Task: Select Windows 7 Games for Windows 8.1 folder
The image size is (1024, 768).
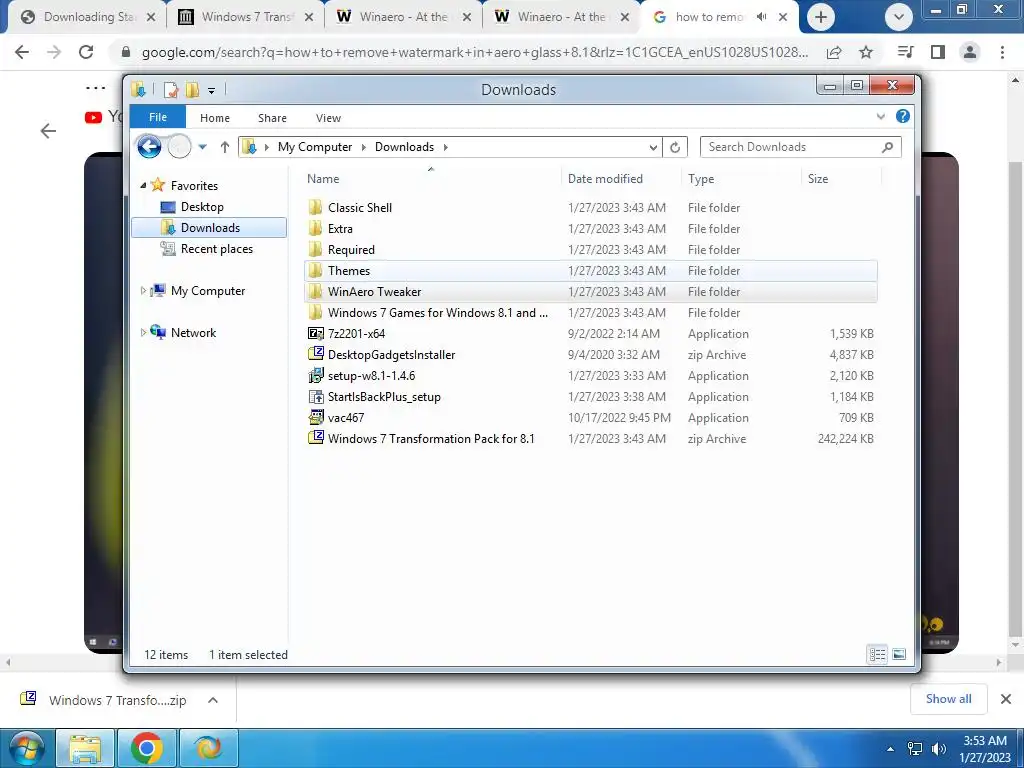Action: click(438, 313)
